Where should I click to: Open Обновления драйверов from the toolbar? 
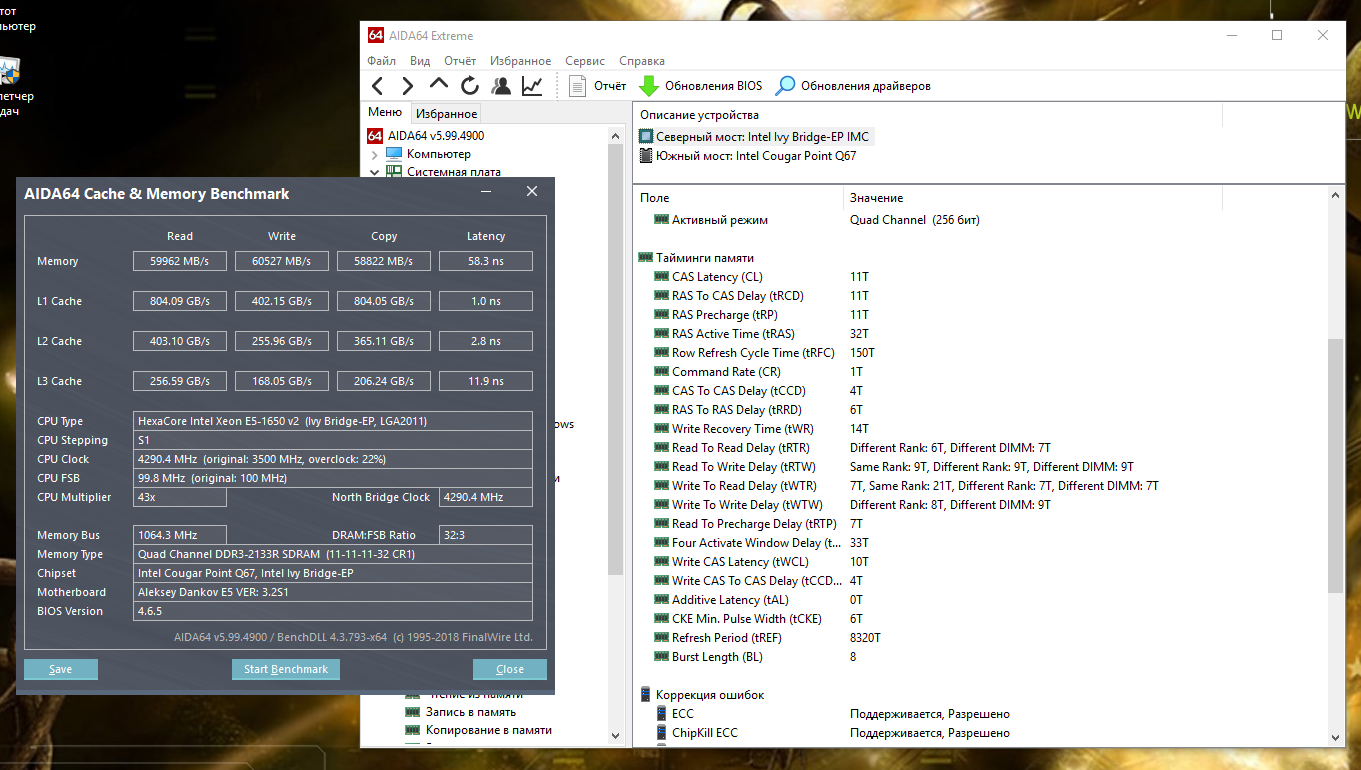(853, 86)
